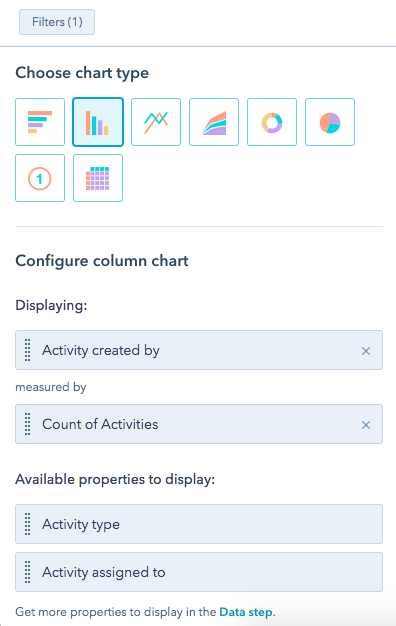Click drag handle of Activity created by
396x626 pixels.
(x=28, y=350)
